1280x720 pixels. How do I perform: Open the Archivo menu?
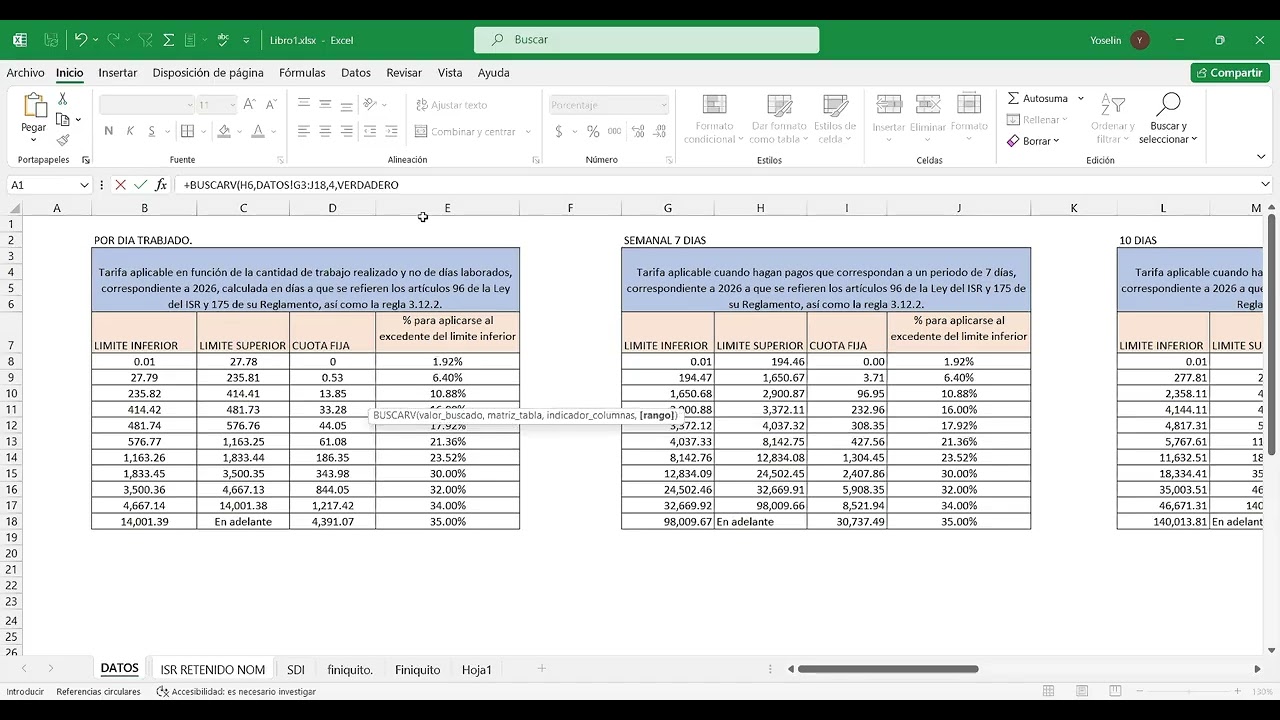point(26,73)
